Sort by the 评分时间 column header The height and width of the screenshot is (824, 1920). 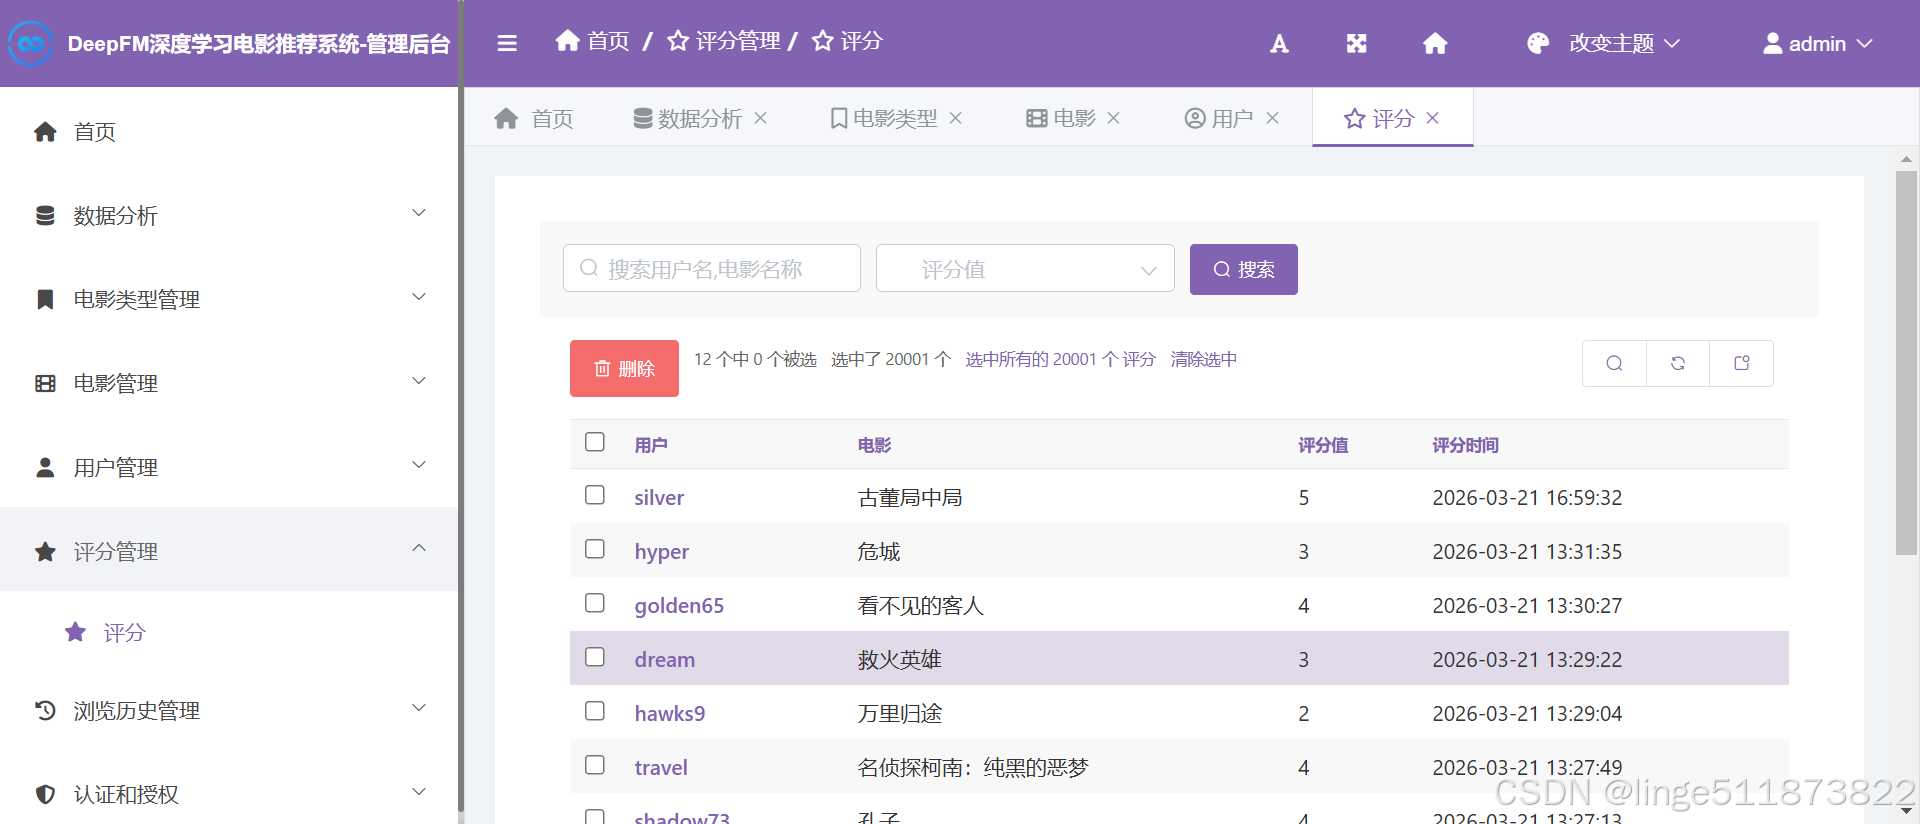click(1465, 445)
